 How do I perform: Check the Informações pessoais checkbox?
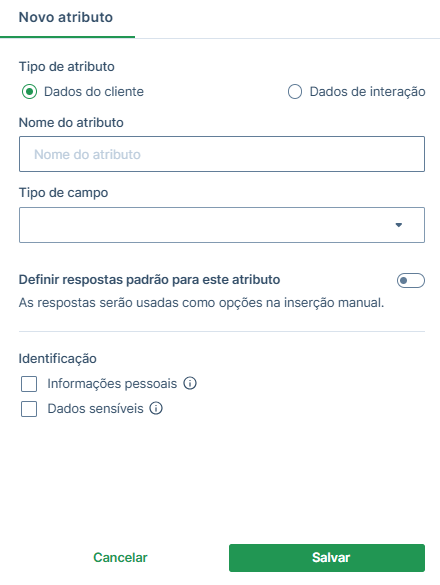29,384
